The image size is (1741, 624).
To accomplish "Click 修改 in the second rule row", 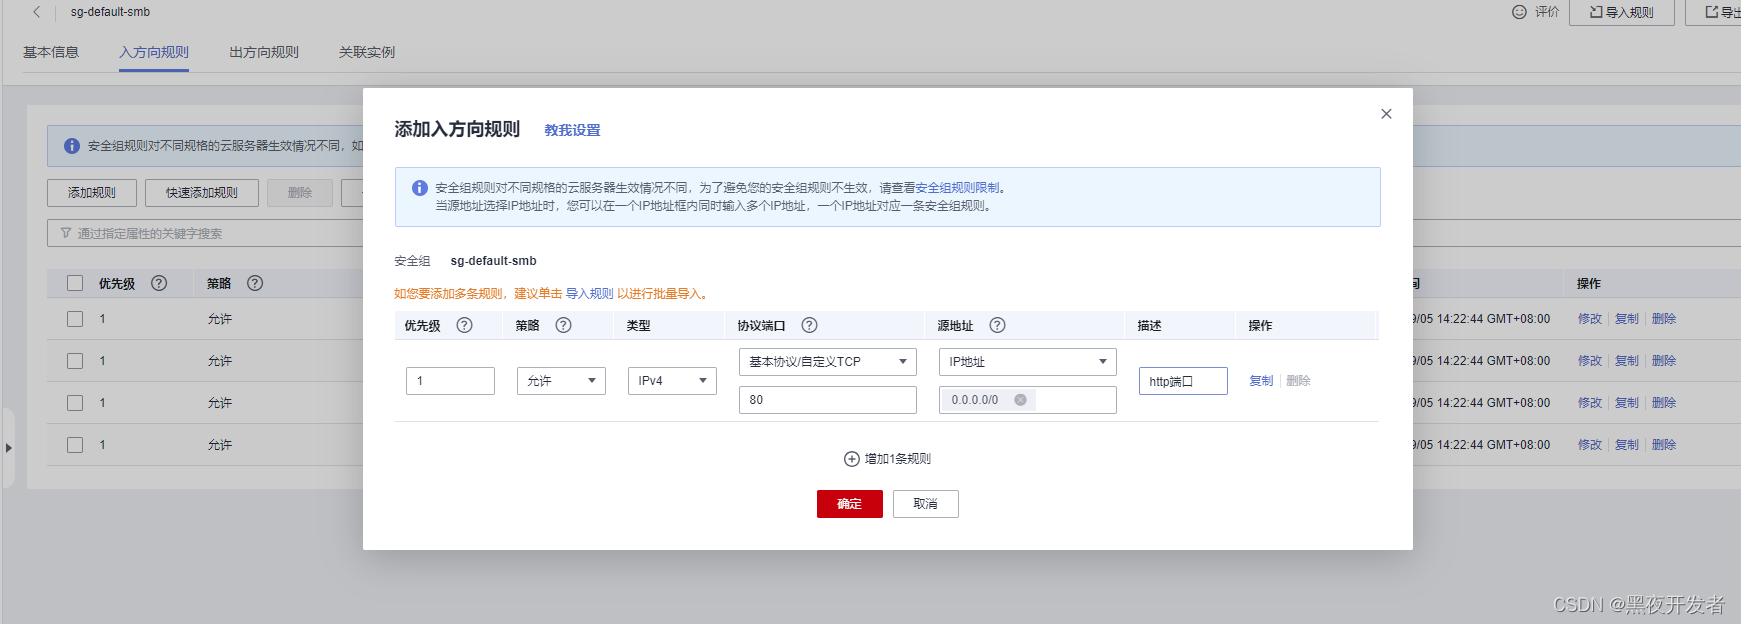I will (x=1590, y=361).
